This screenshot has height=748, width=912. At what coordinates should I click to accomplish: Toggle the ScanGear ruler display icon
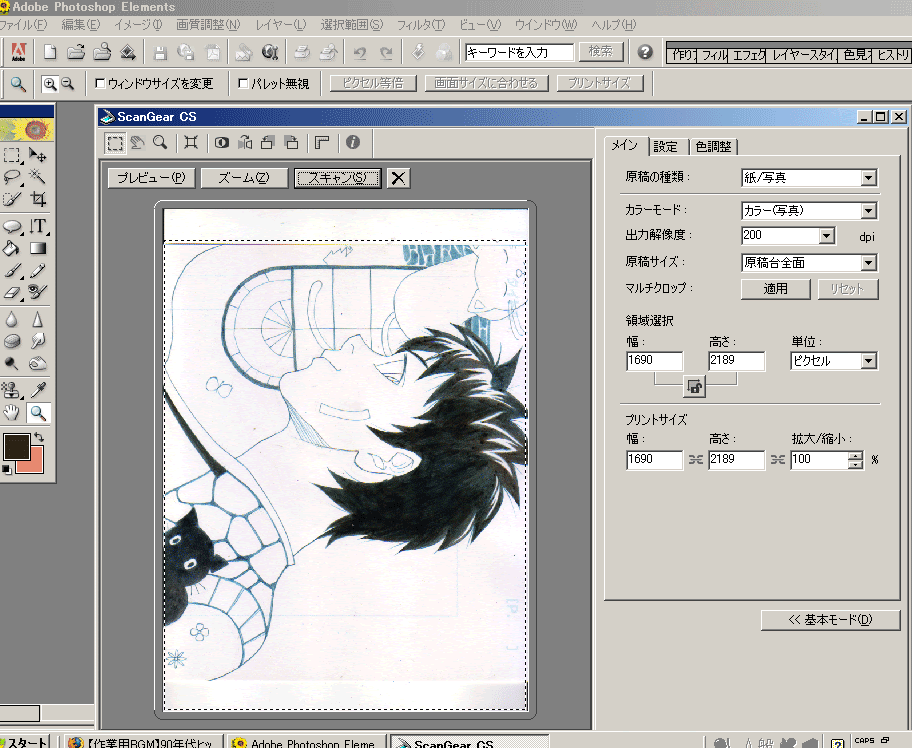pos(322,143)
